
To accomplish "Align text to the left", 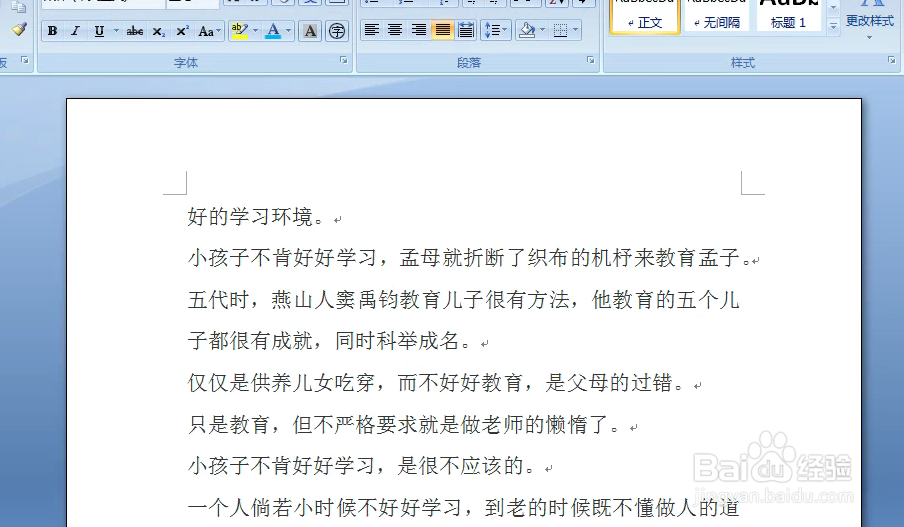I will tap(372, 30).
